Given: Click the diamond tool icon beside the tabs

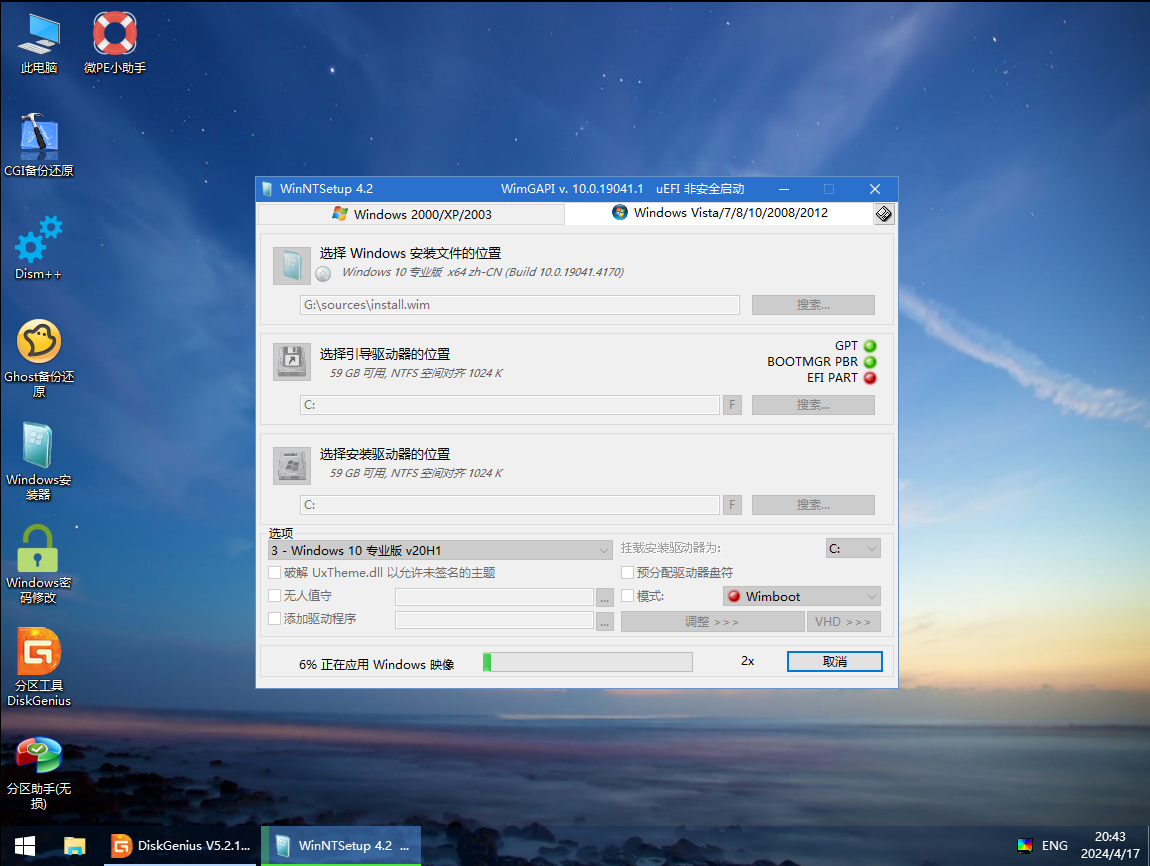Looking at the screenshot, I should coord(884,213).
